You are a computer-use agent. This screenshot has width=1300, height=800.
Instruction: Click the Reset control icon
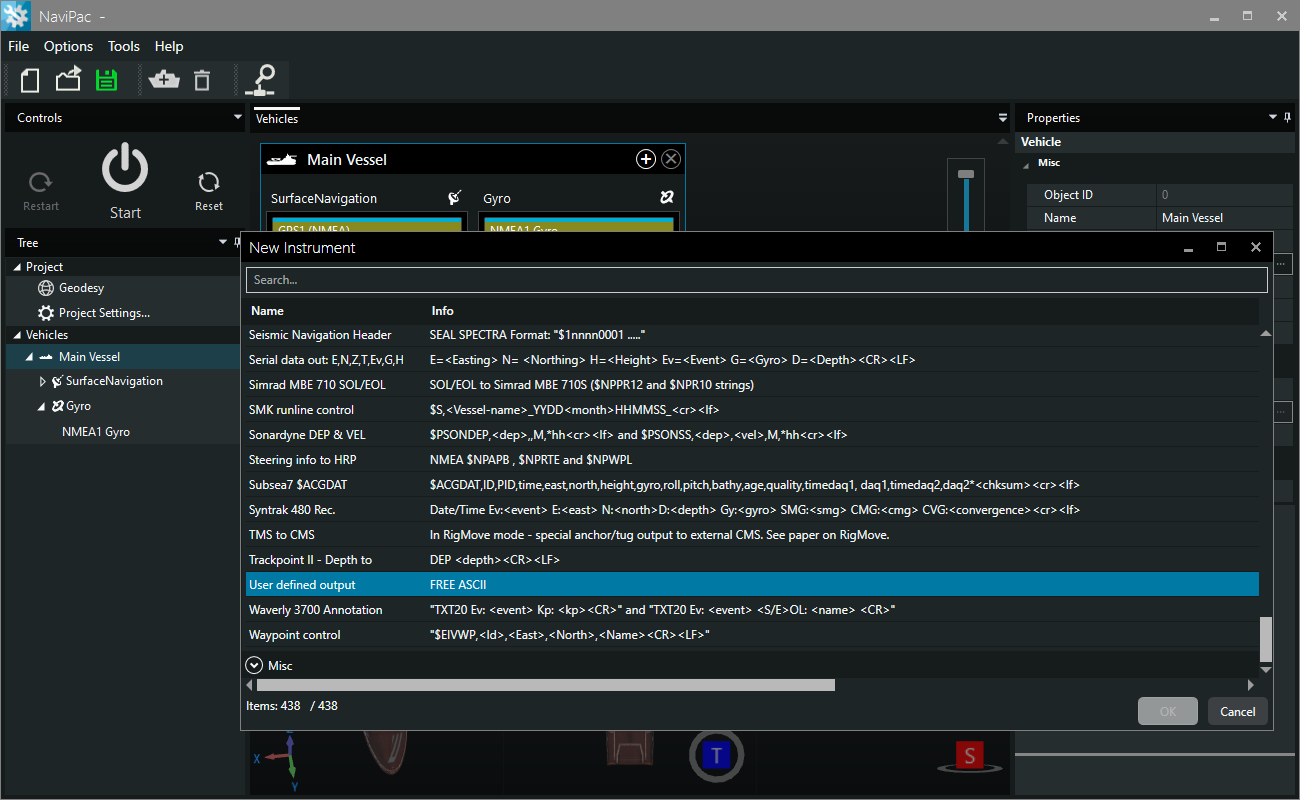[209, 182]
